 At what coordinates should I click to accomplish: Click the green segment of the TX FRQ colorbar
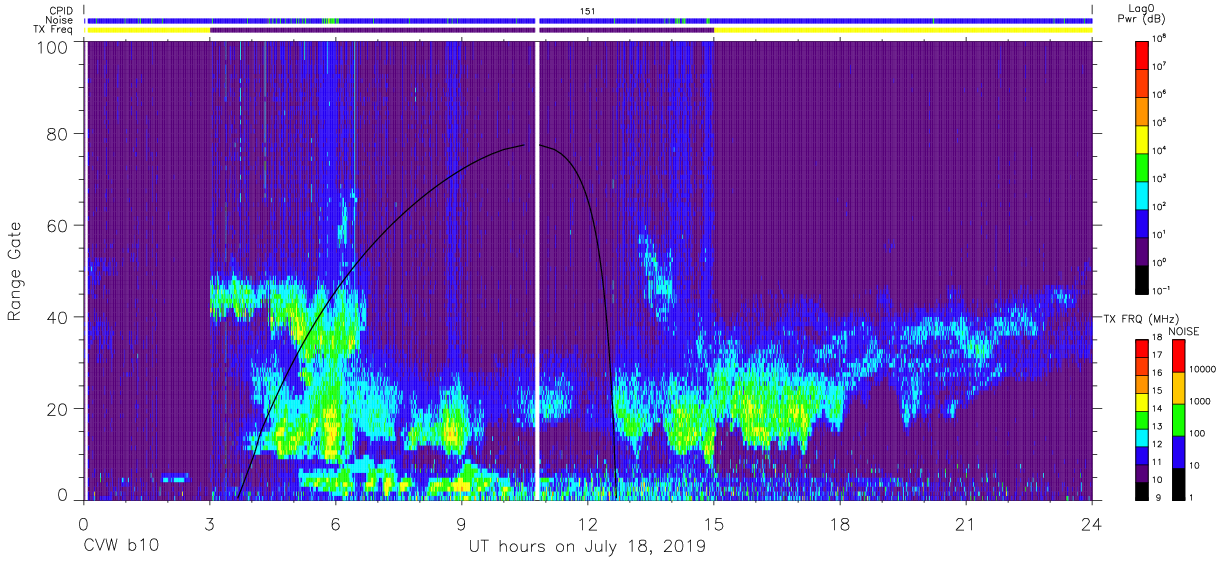click(x=1142, y=419)
